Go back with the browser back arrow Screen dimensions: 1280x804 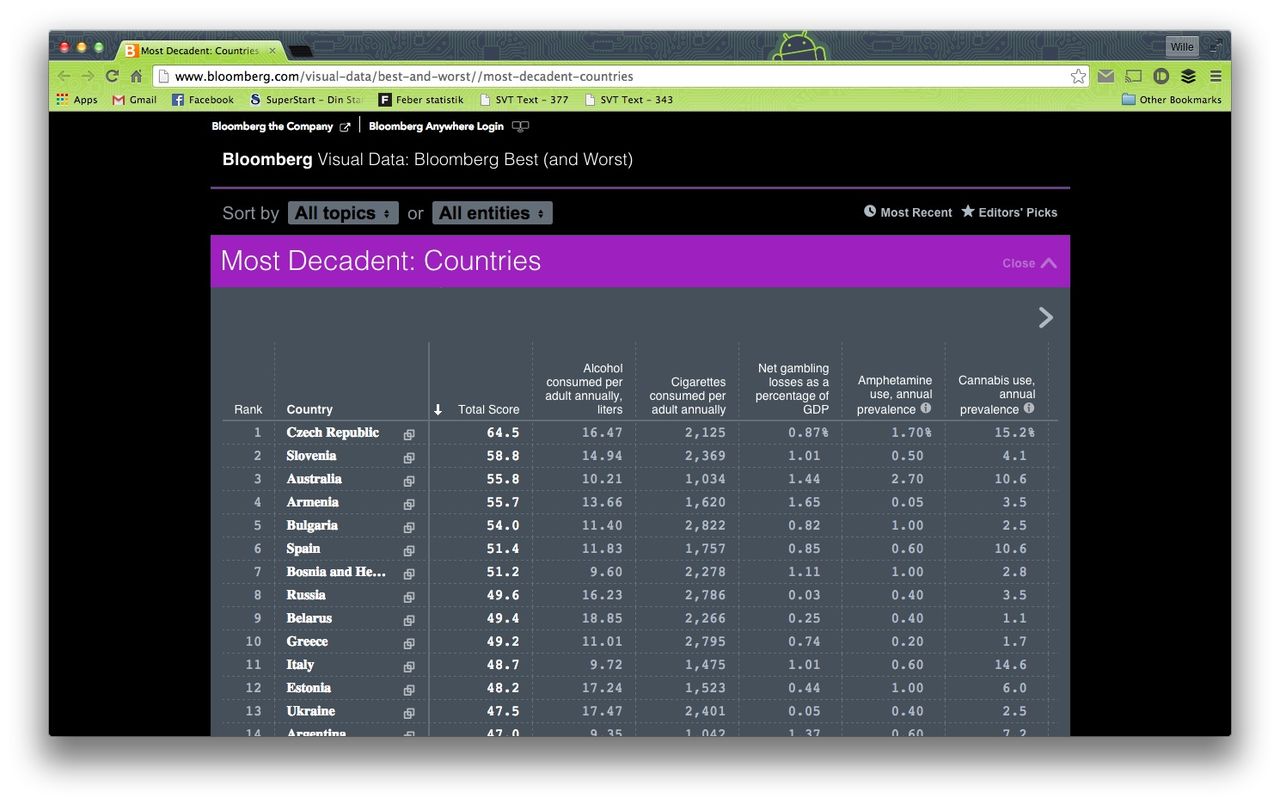pos(65,76)
